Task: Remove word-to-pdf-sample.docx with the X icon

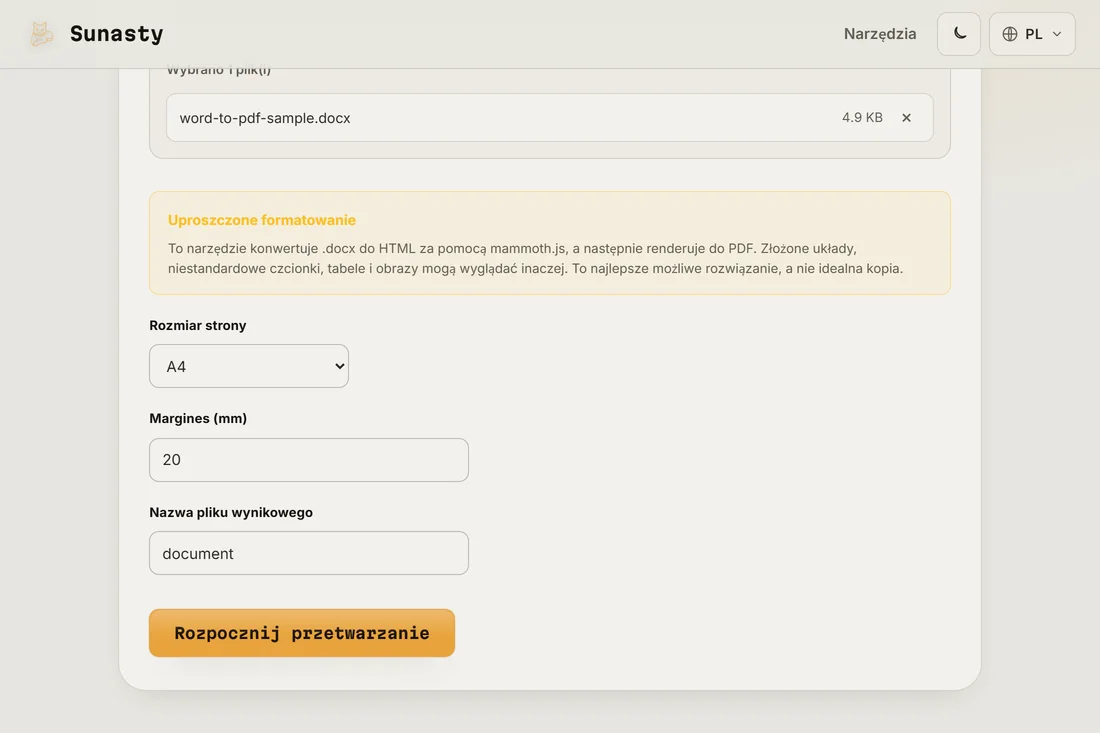Action: [906, 118]
